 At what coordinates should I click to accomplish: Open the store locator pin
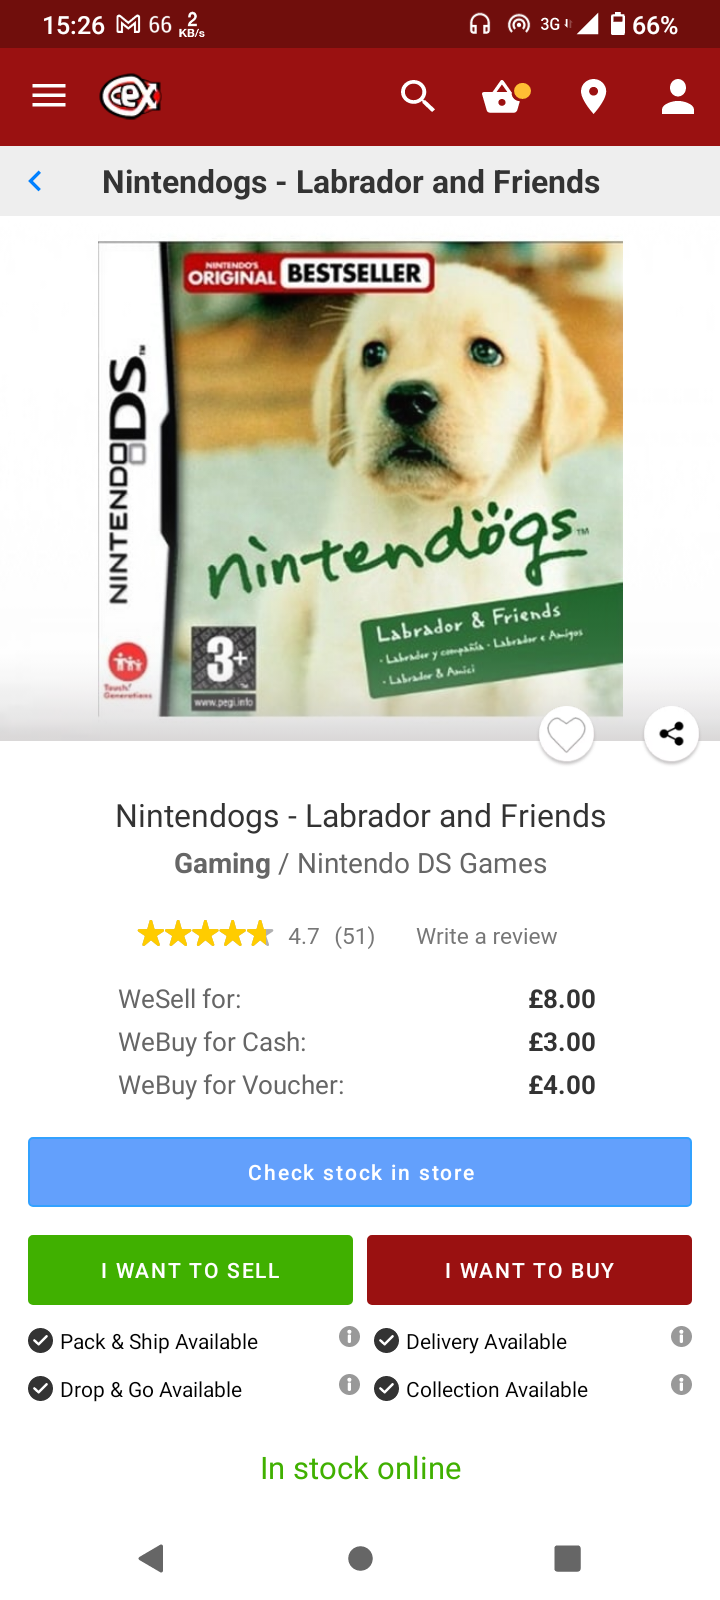click(593, 97)
